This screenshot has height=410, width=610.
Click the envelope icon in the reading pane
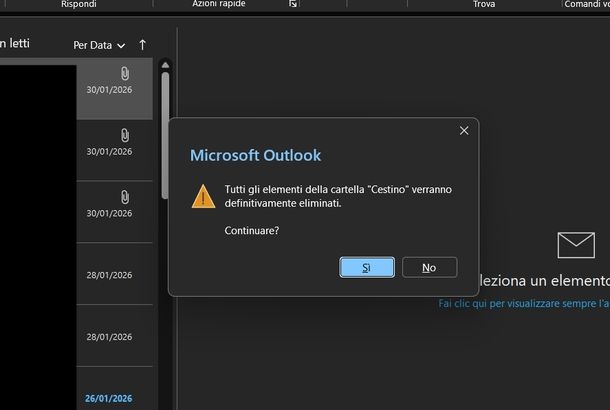click(x=576, y=245)
